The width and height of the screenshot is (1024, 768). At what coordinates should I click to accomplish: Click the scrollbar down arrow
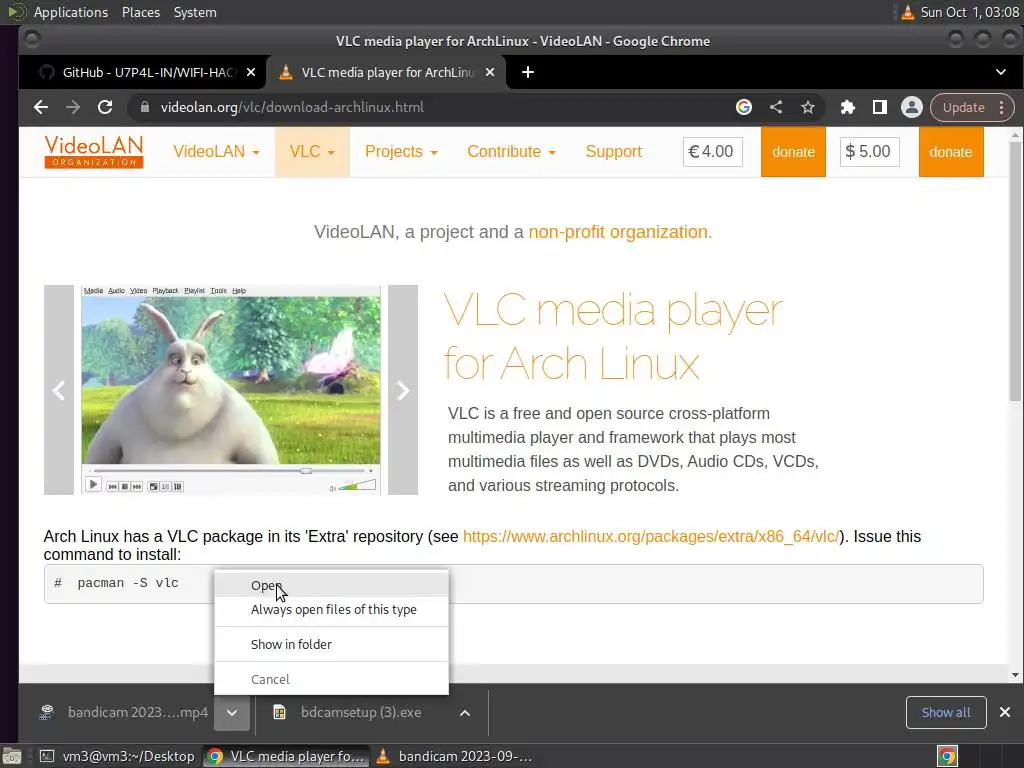click(x=1015, y=675)
